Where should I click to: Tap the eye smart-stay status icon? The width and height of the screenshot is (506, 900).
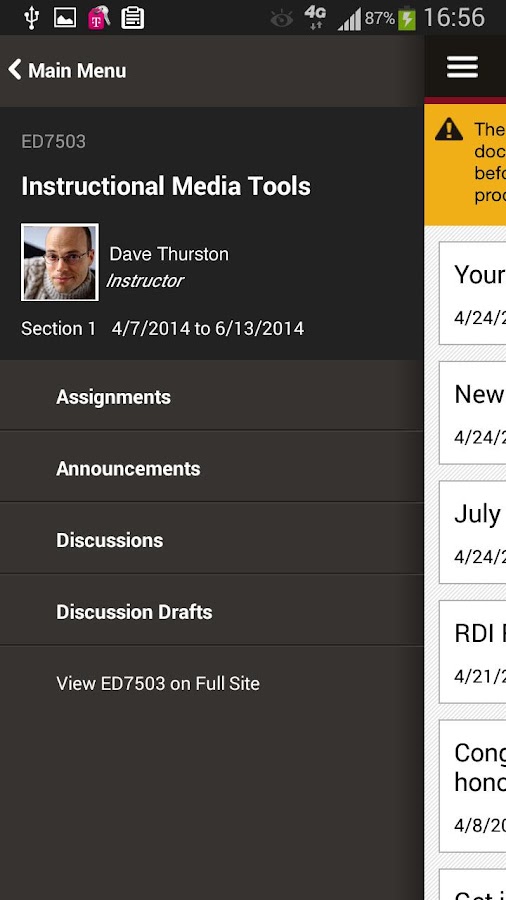point(282,20)
